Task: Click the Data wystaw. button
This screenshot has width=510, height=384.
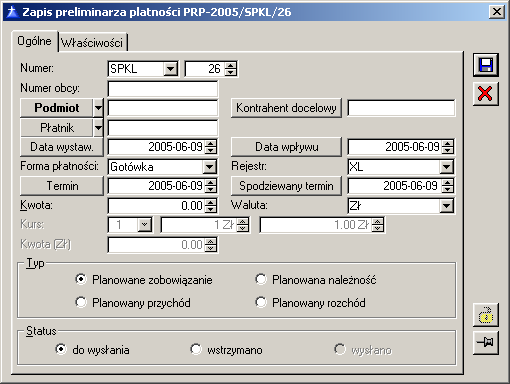Action: pyautogui.click(x=62, y=147)
